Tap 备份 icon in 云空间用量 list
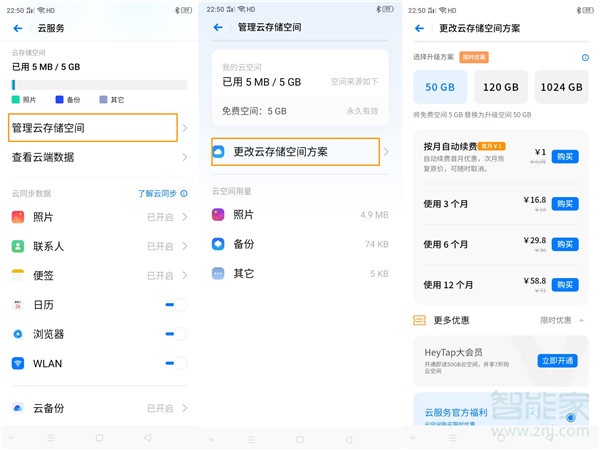This screenshot has width=600, height=450. [x=218, y=244]
